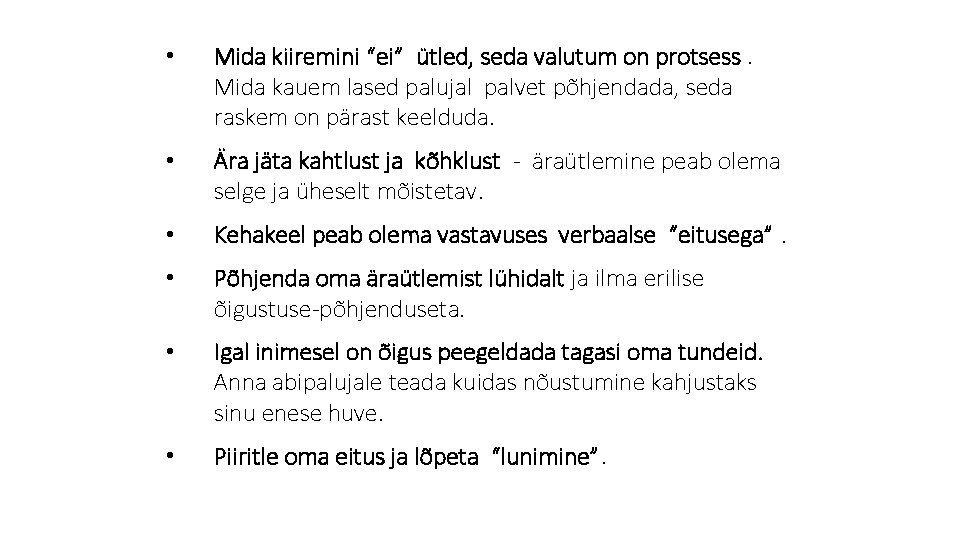Click the last bullet point marker

pyautogui.click(x=171, y=456)
